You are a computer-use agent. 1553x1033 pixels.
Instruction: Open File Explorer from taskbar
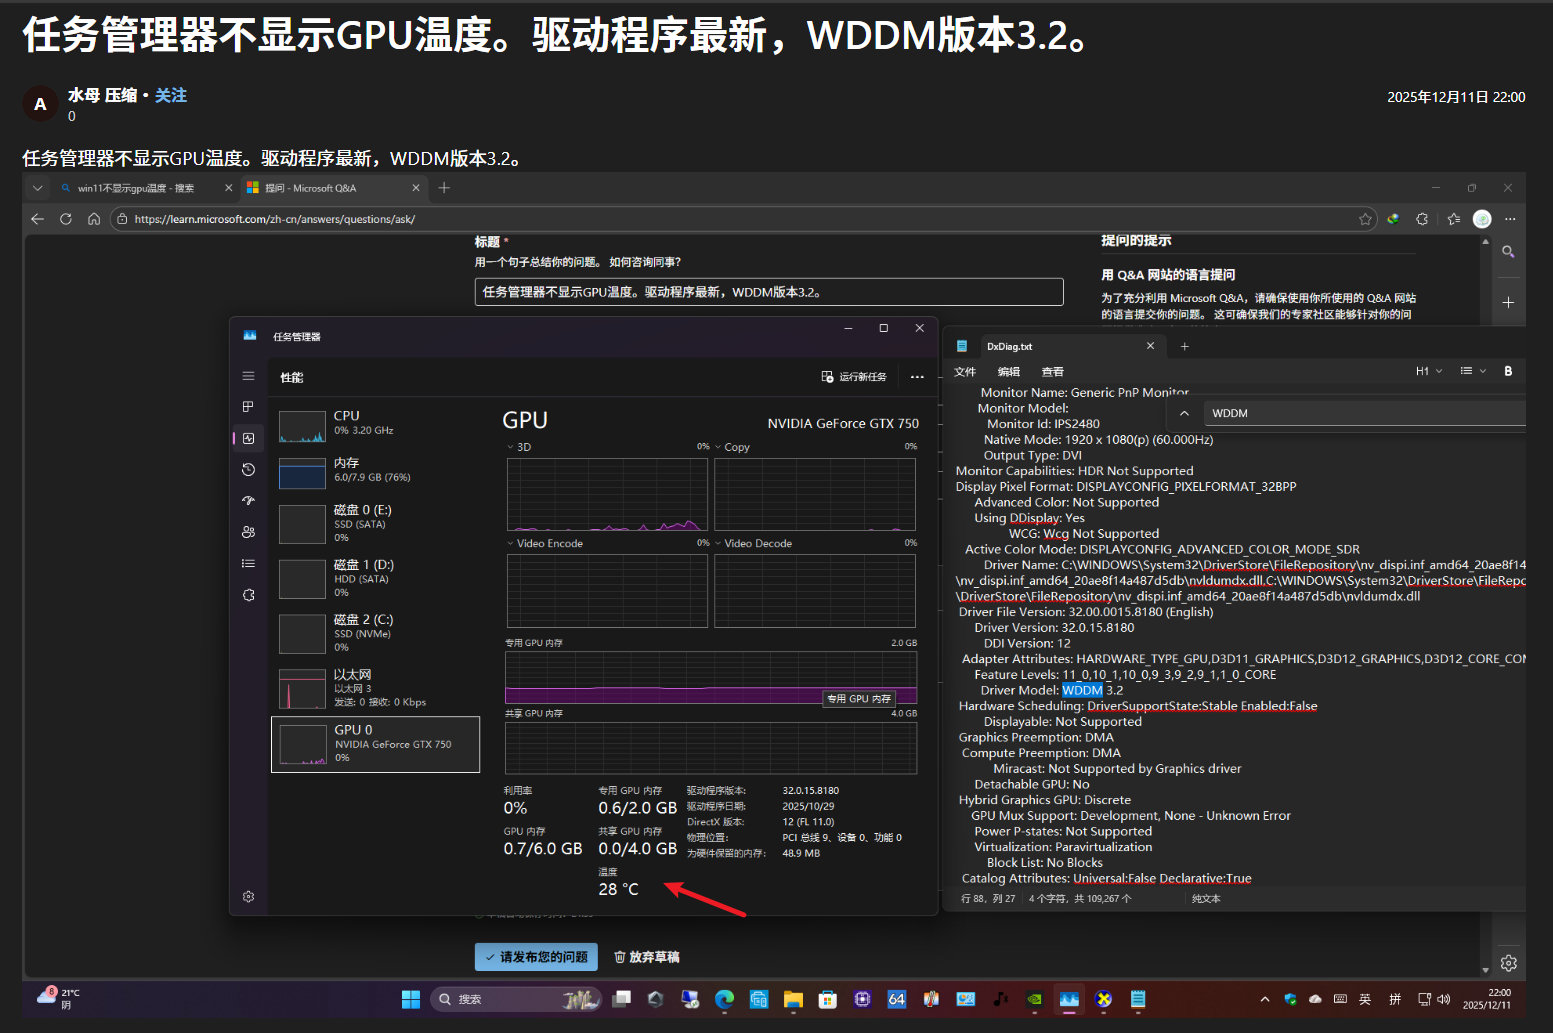793,999
